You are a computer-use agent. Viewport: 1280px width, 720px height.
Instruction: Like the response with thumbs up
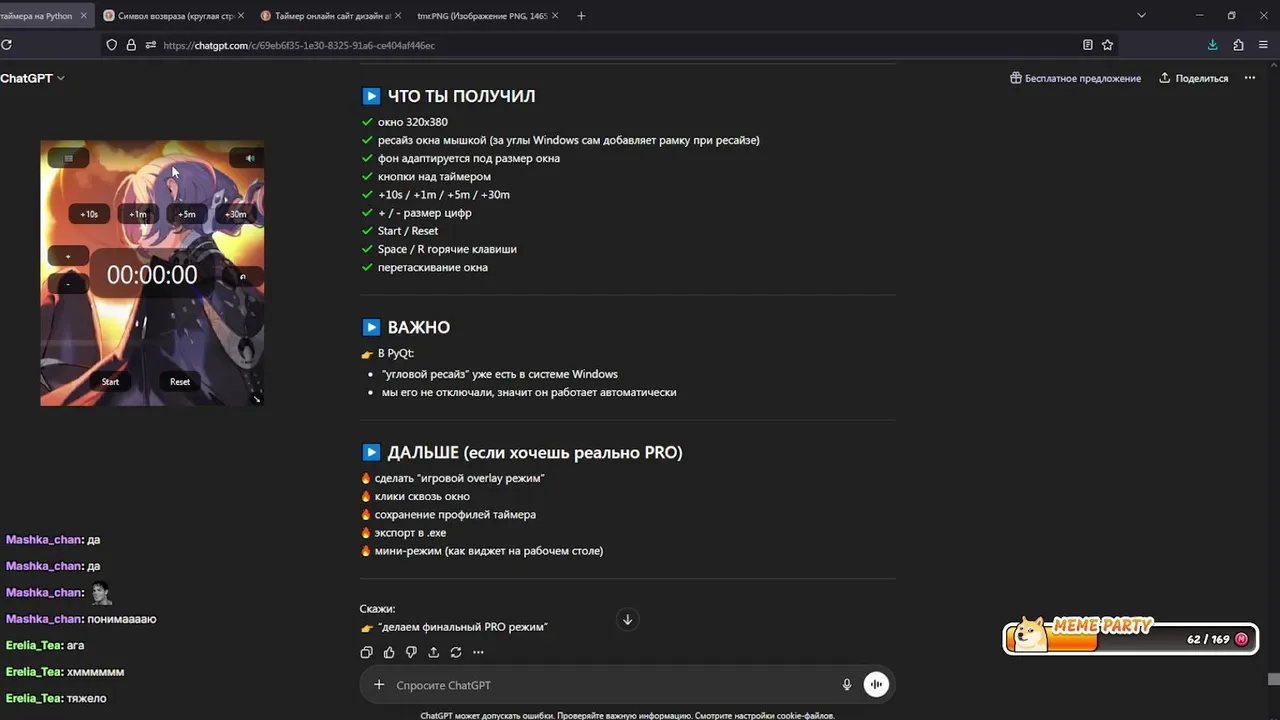(389, 652)
